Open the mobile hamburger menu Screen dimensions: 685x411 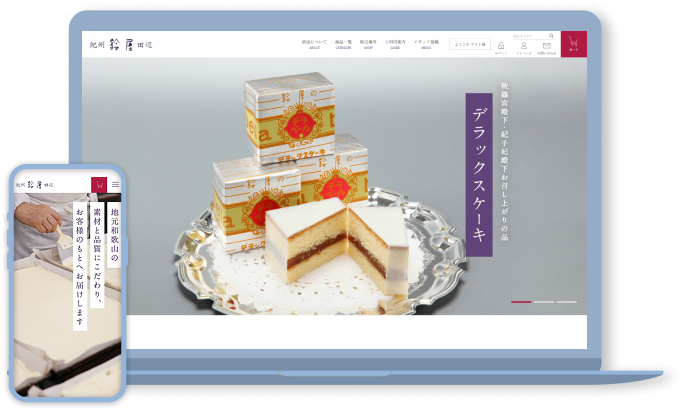115,185
